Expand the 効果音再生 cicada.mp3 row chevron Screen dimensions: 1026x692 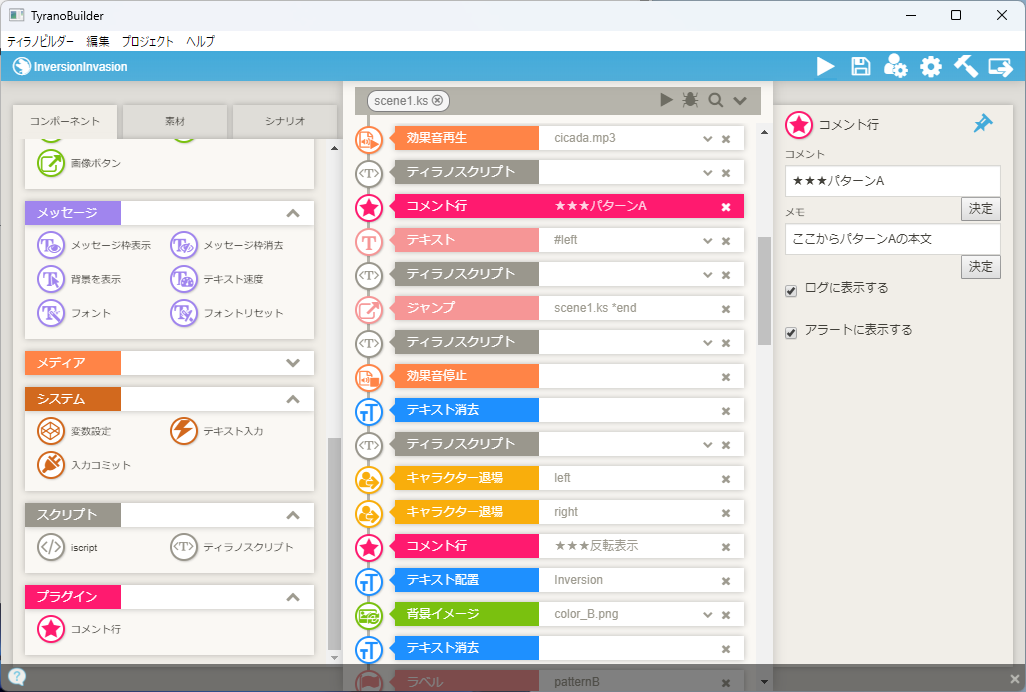707,139
